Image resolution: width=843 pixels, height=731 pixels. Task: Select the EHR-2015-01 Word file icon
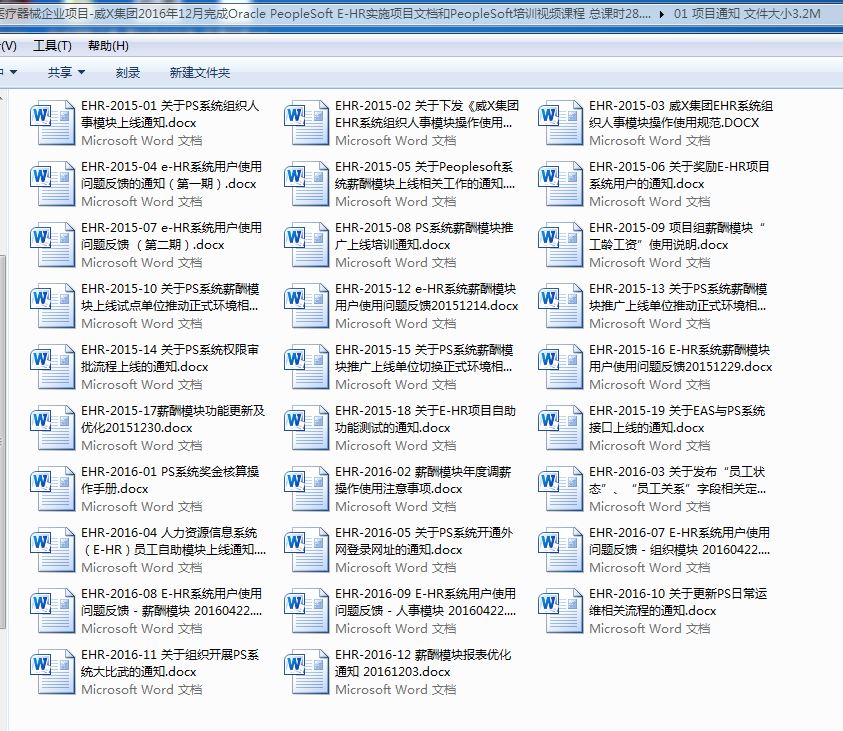click(52, 123)
